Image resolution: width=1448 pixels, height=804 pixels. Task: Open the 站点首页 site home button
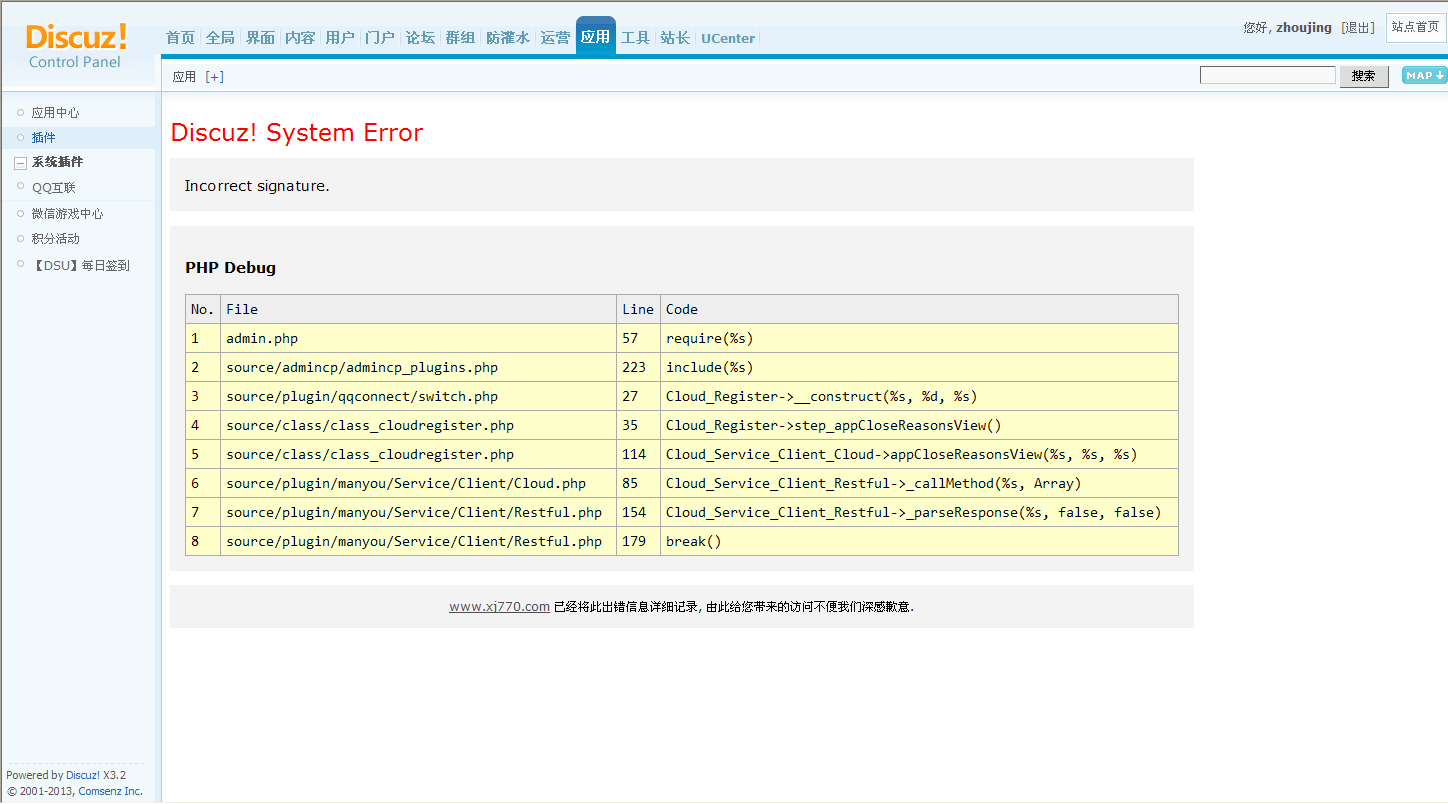(1415, 27)
